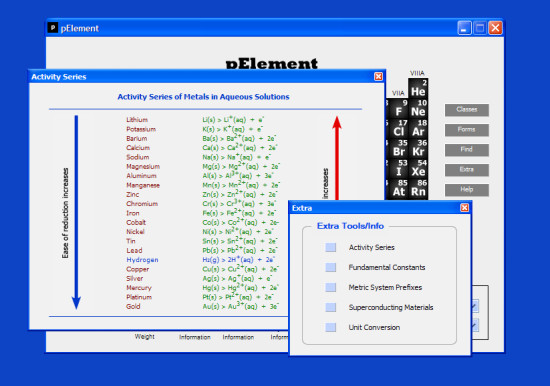This screenshot has width=550, height=386.
Task: Click the Xenon (Xe) element tile
Action: (x=418, y=168)
